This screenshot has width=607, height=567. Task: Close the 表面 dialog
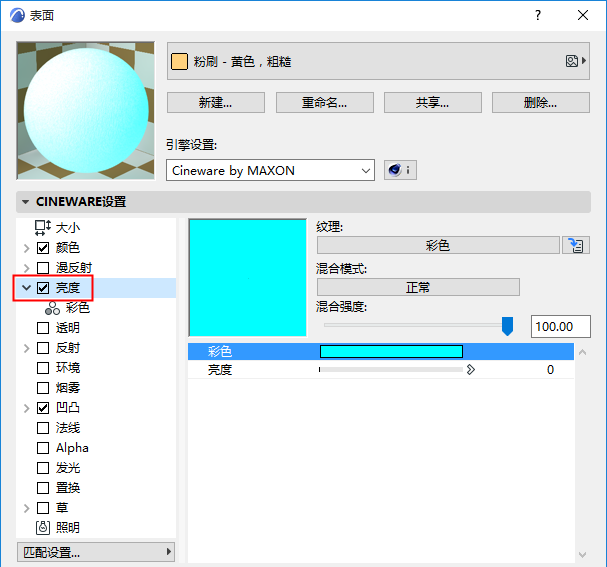583,15
